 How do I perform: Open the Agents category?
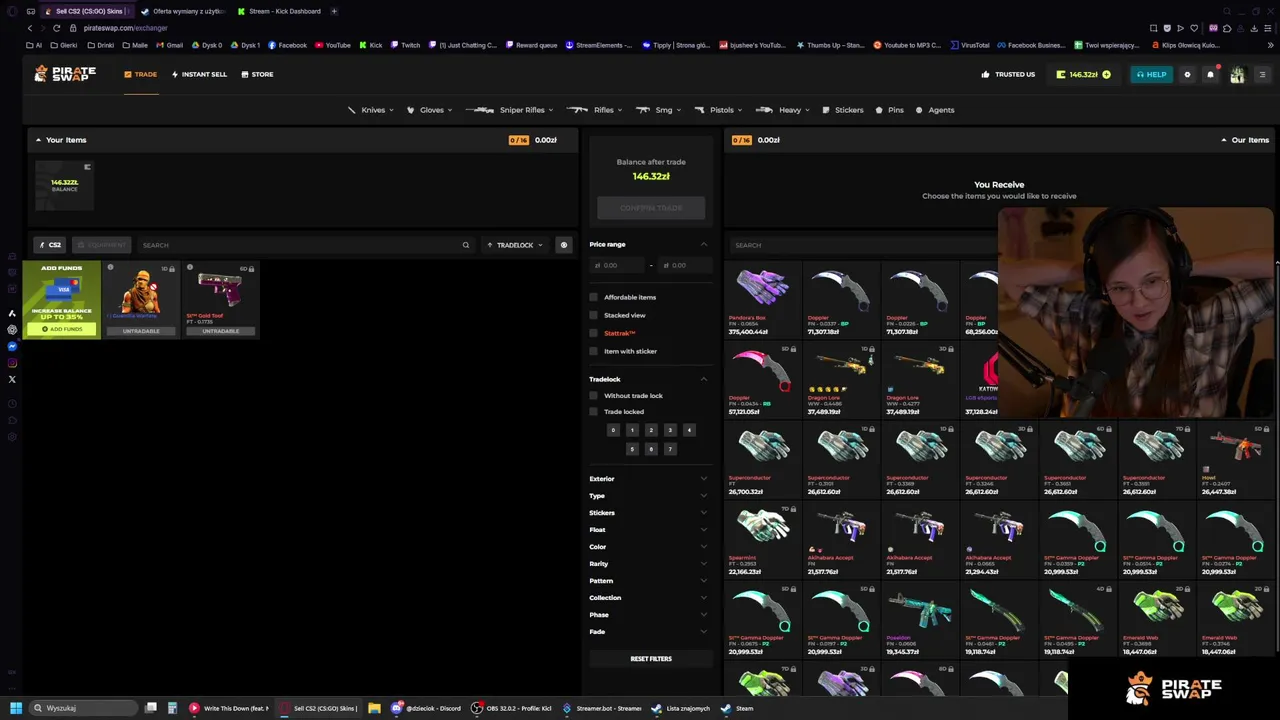pyautogui.click(x=935, y=110)
